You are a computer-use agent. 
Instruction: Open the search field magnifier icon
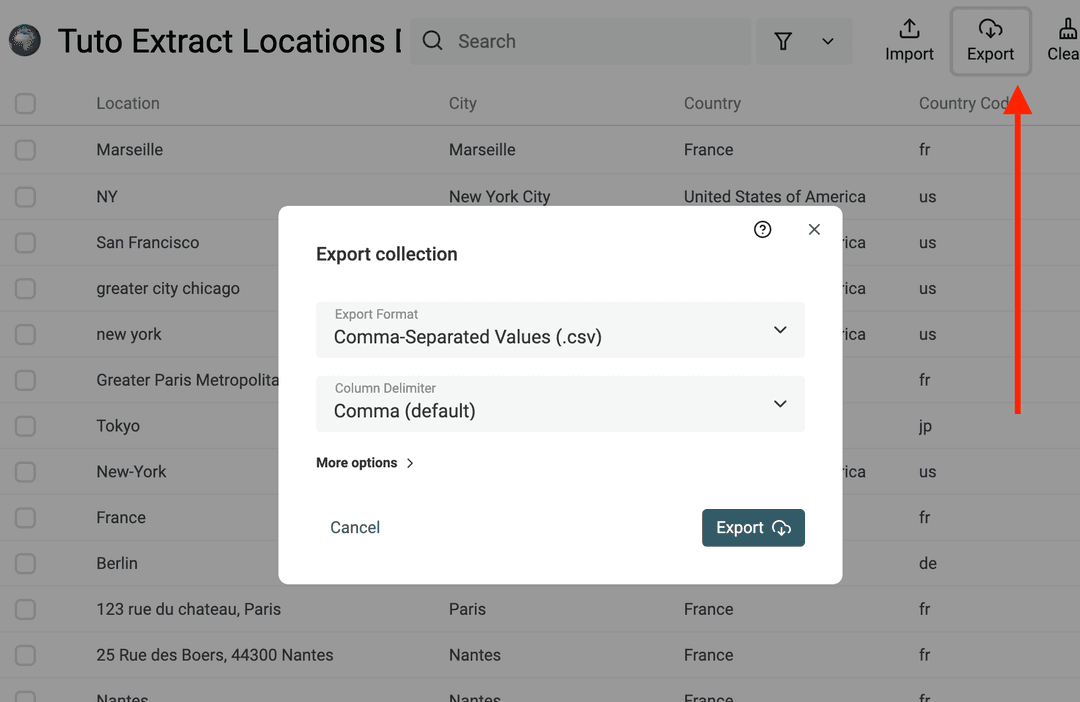pos(431,41)
